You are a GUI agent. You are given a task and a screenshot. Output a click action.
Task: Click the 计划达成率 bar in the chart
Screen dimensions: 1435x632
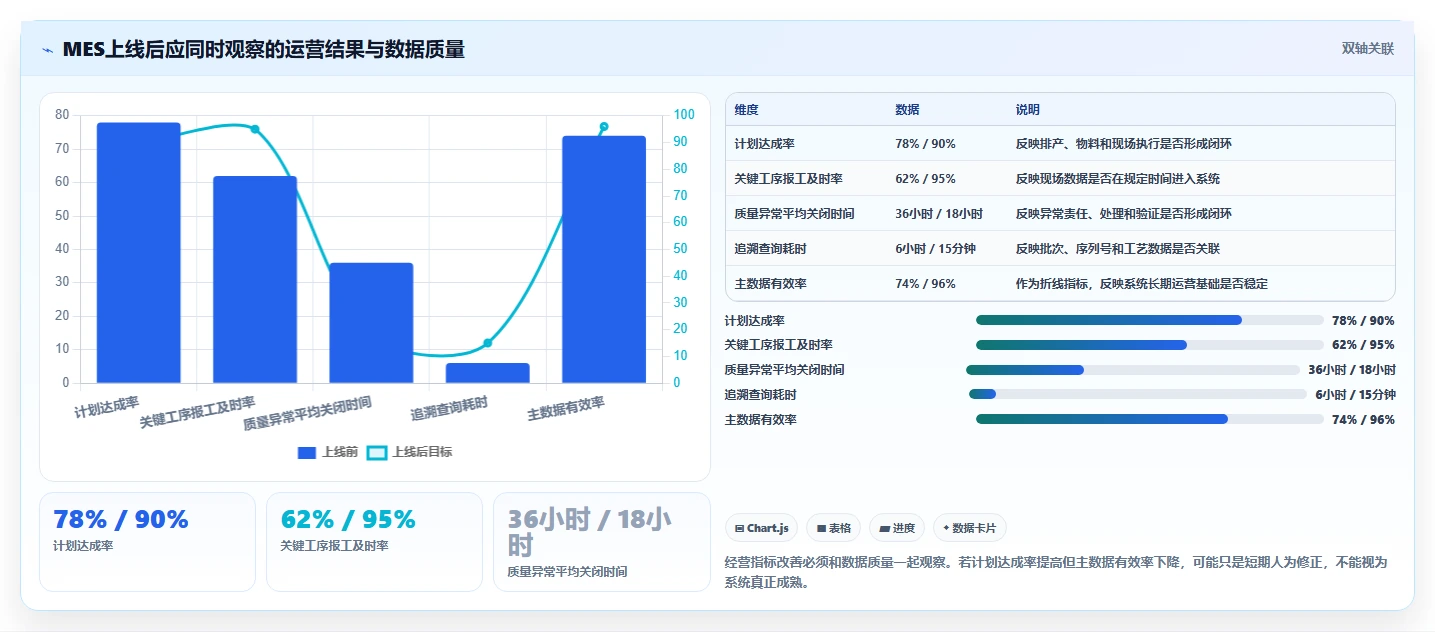[139, 253]
